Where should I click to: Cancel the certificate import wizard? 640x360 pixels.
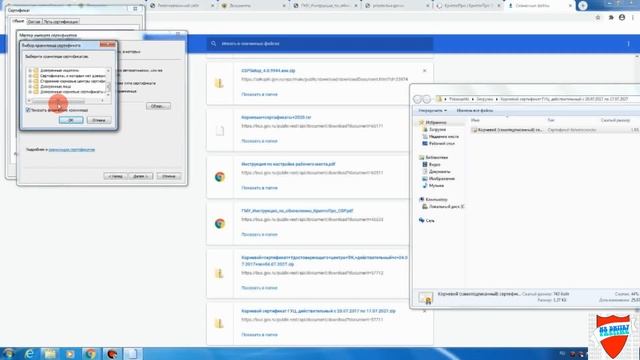pyautogui.click(x=169, y=176)
